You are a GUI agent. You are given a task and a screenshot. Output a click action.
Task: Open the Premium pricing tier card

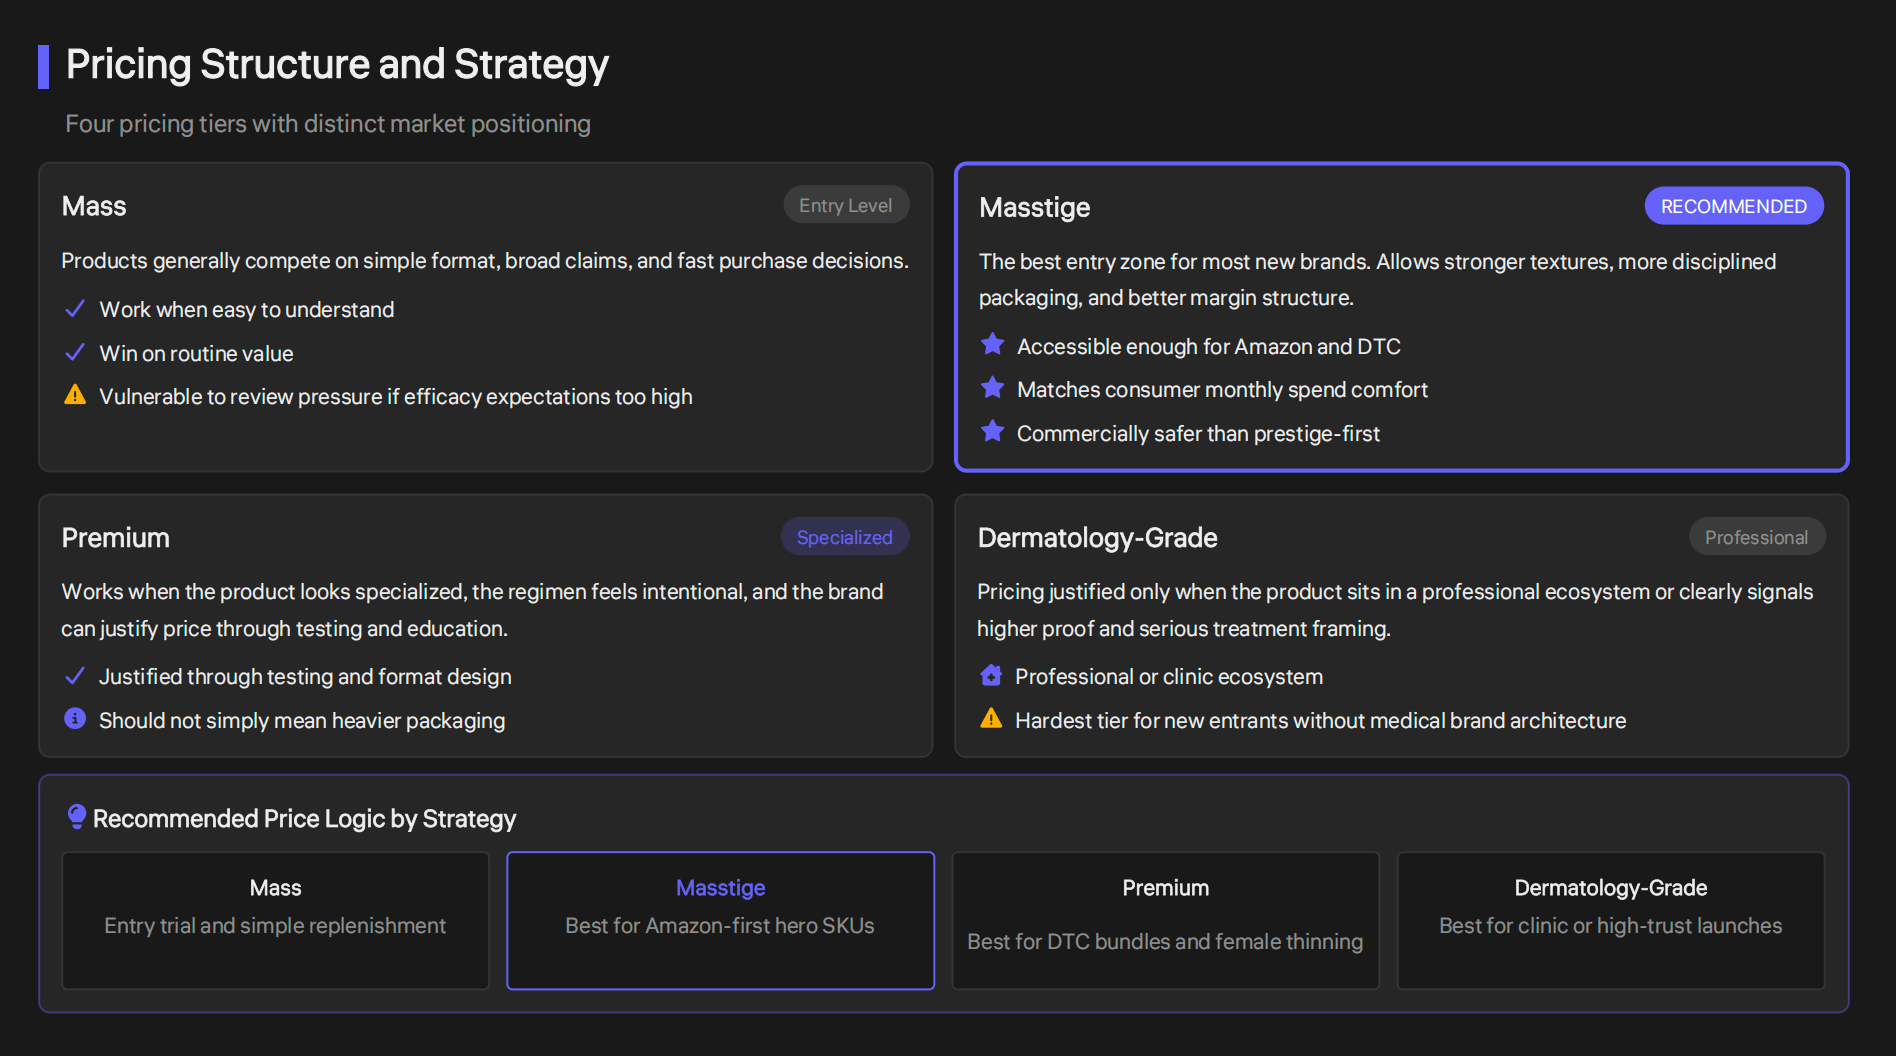[x=484, y=626]
